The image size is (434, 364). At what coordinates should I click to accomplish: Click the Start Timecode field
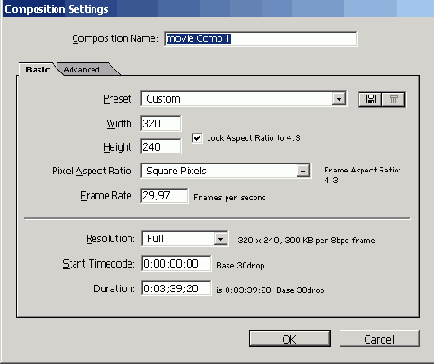(176, 264)
